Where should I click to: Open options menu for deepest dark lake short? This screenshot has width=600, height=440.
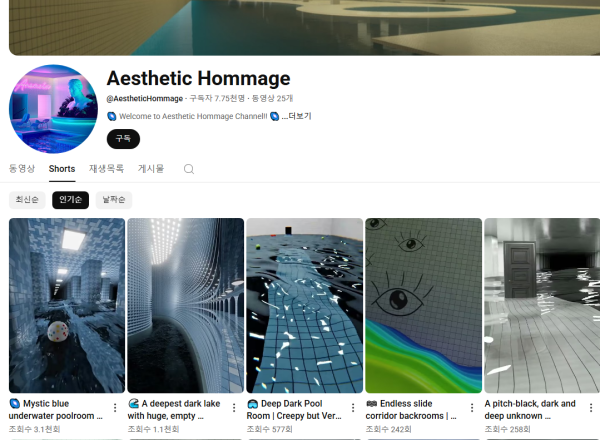tap(234, 408)
